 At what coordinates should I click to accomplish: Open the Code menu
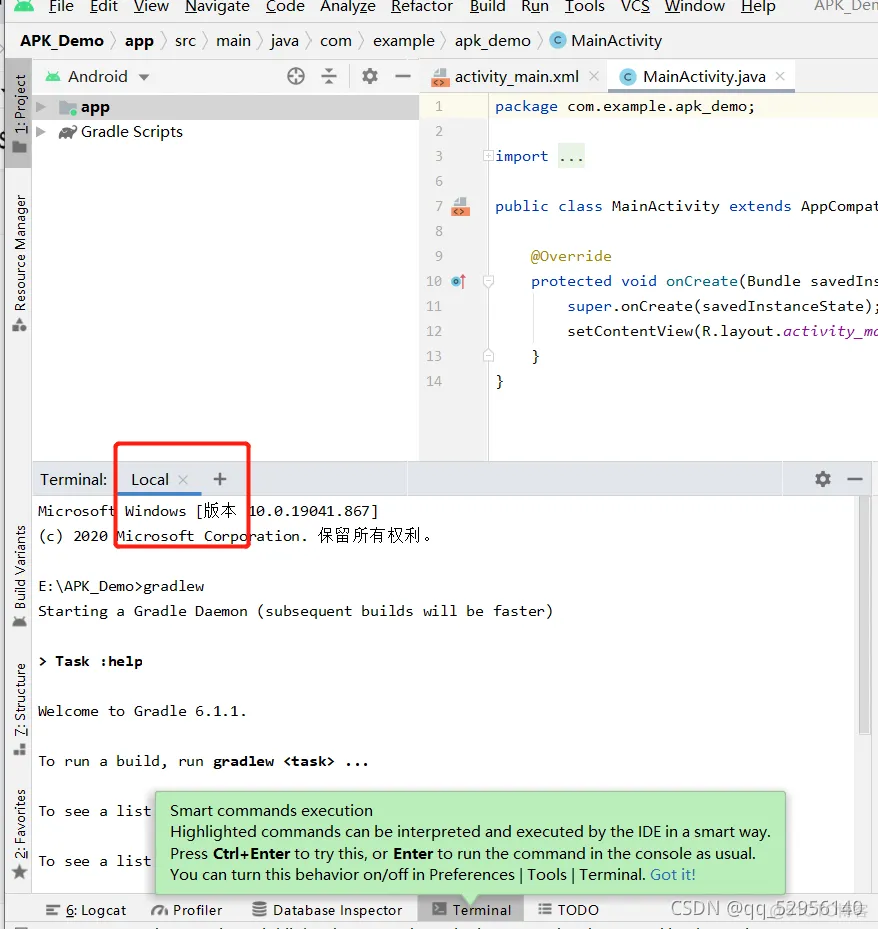click(x=285, y=7)
